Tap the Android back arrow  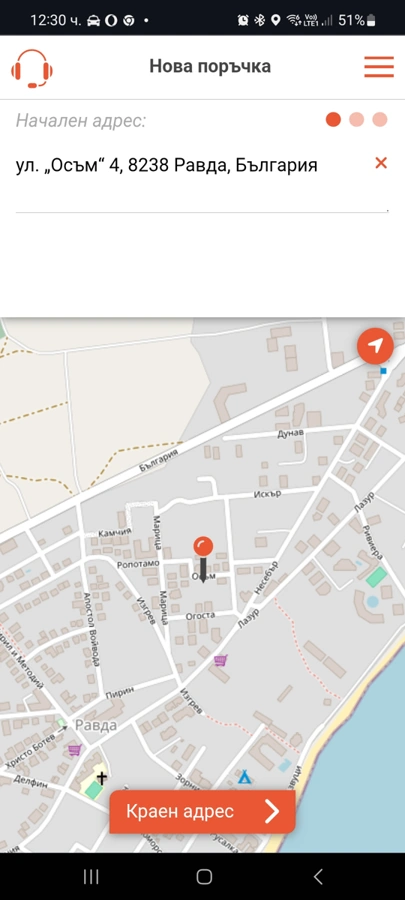pyautogui.click(x=318, y=876)
